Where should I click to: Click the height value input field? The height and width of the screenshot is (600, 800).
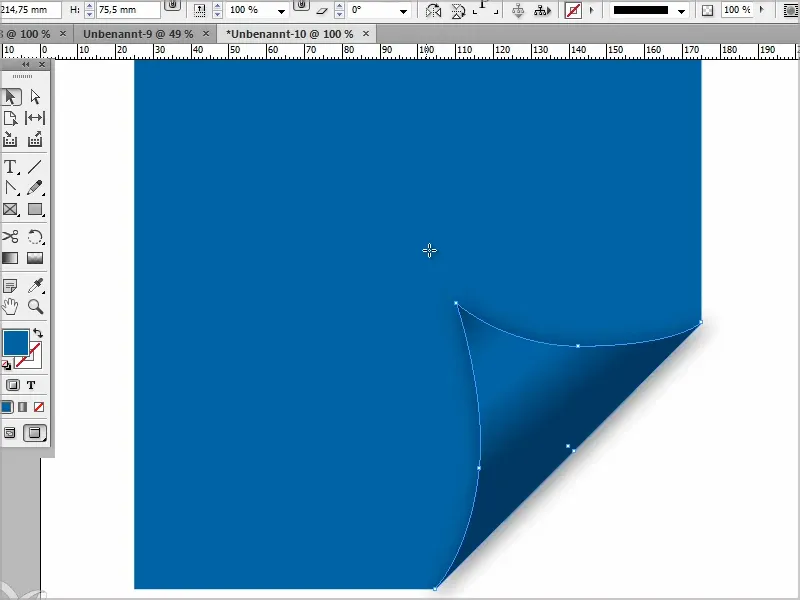point(128,10)
